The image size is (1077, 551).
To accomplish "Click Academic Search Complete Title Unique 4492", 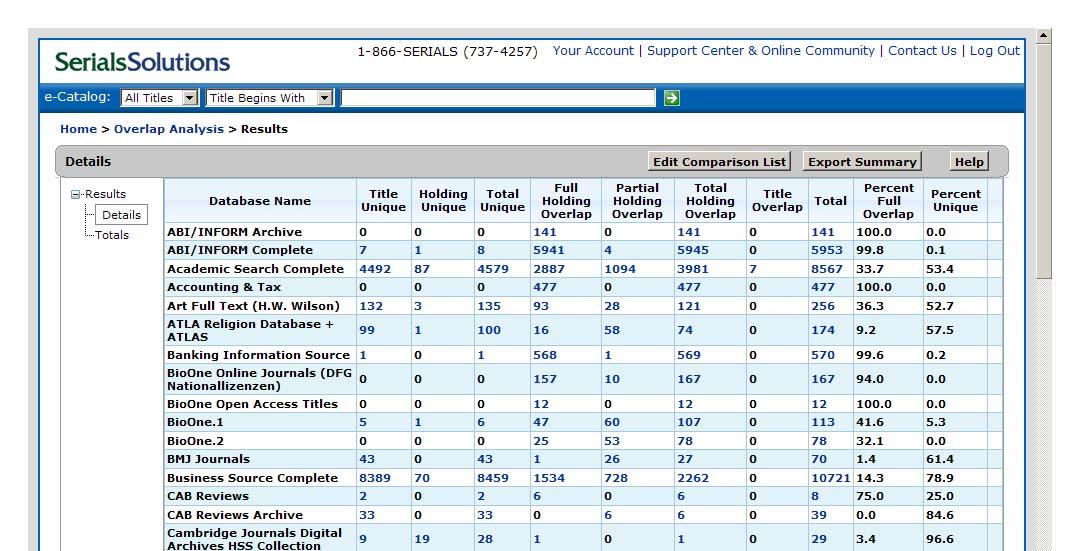I will 375,269.
